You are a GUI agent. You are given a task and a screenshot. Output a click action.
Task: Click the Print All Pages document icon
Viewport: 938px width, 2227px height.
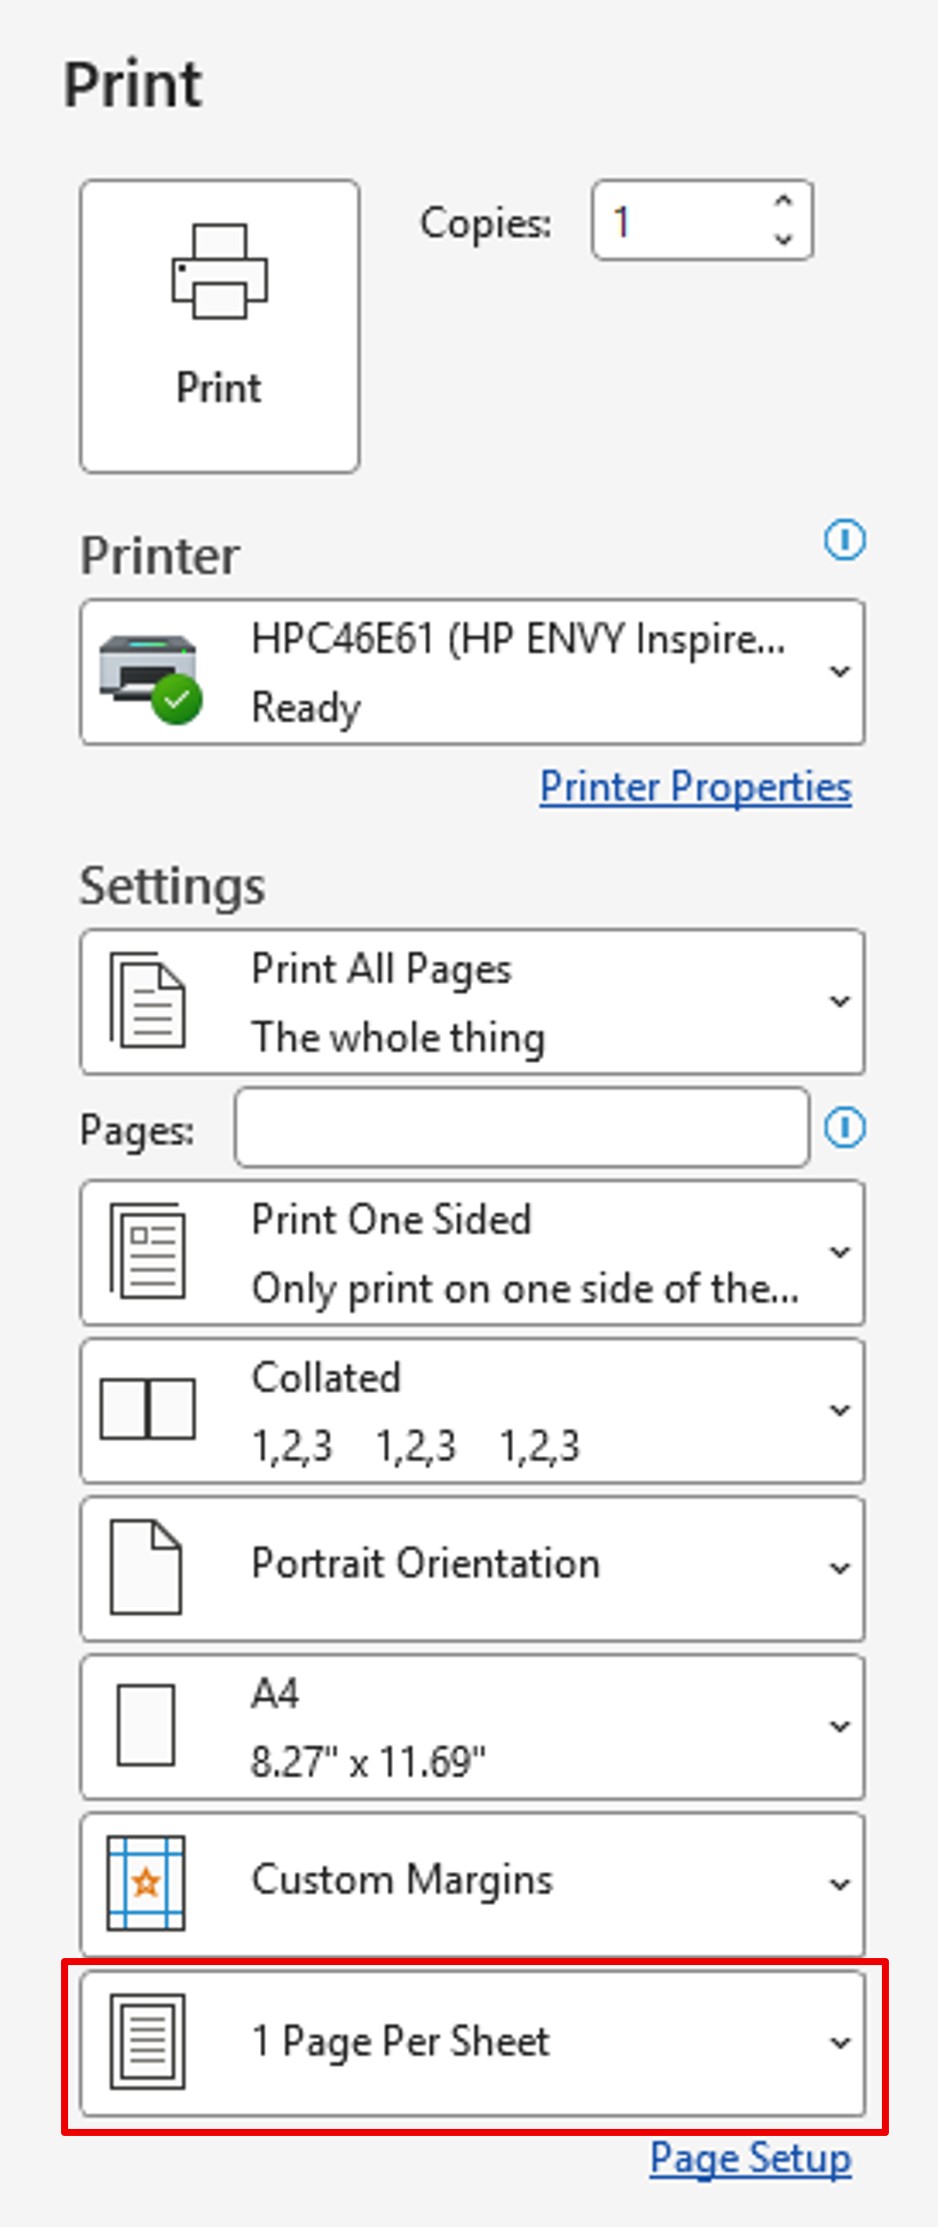point(147,1001)
